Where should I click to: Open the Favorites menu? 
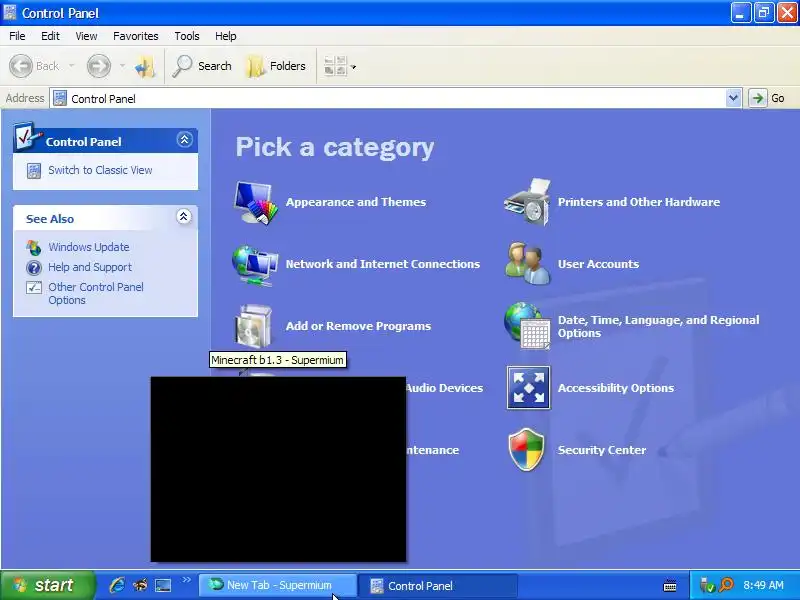(136, 36)
